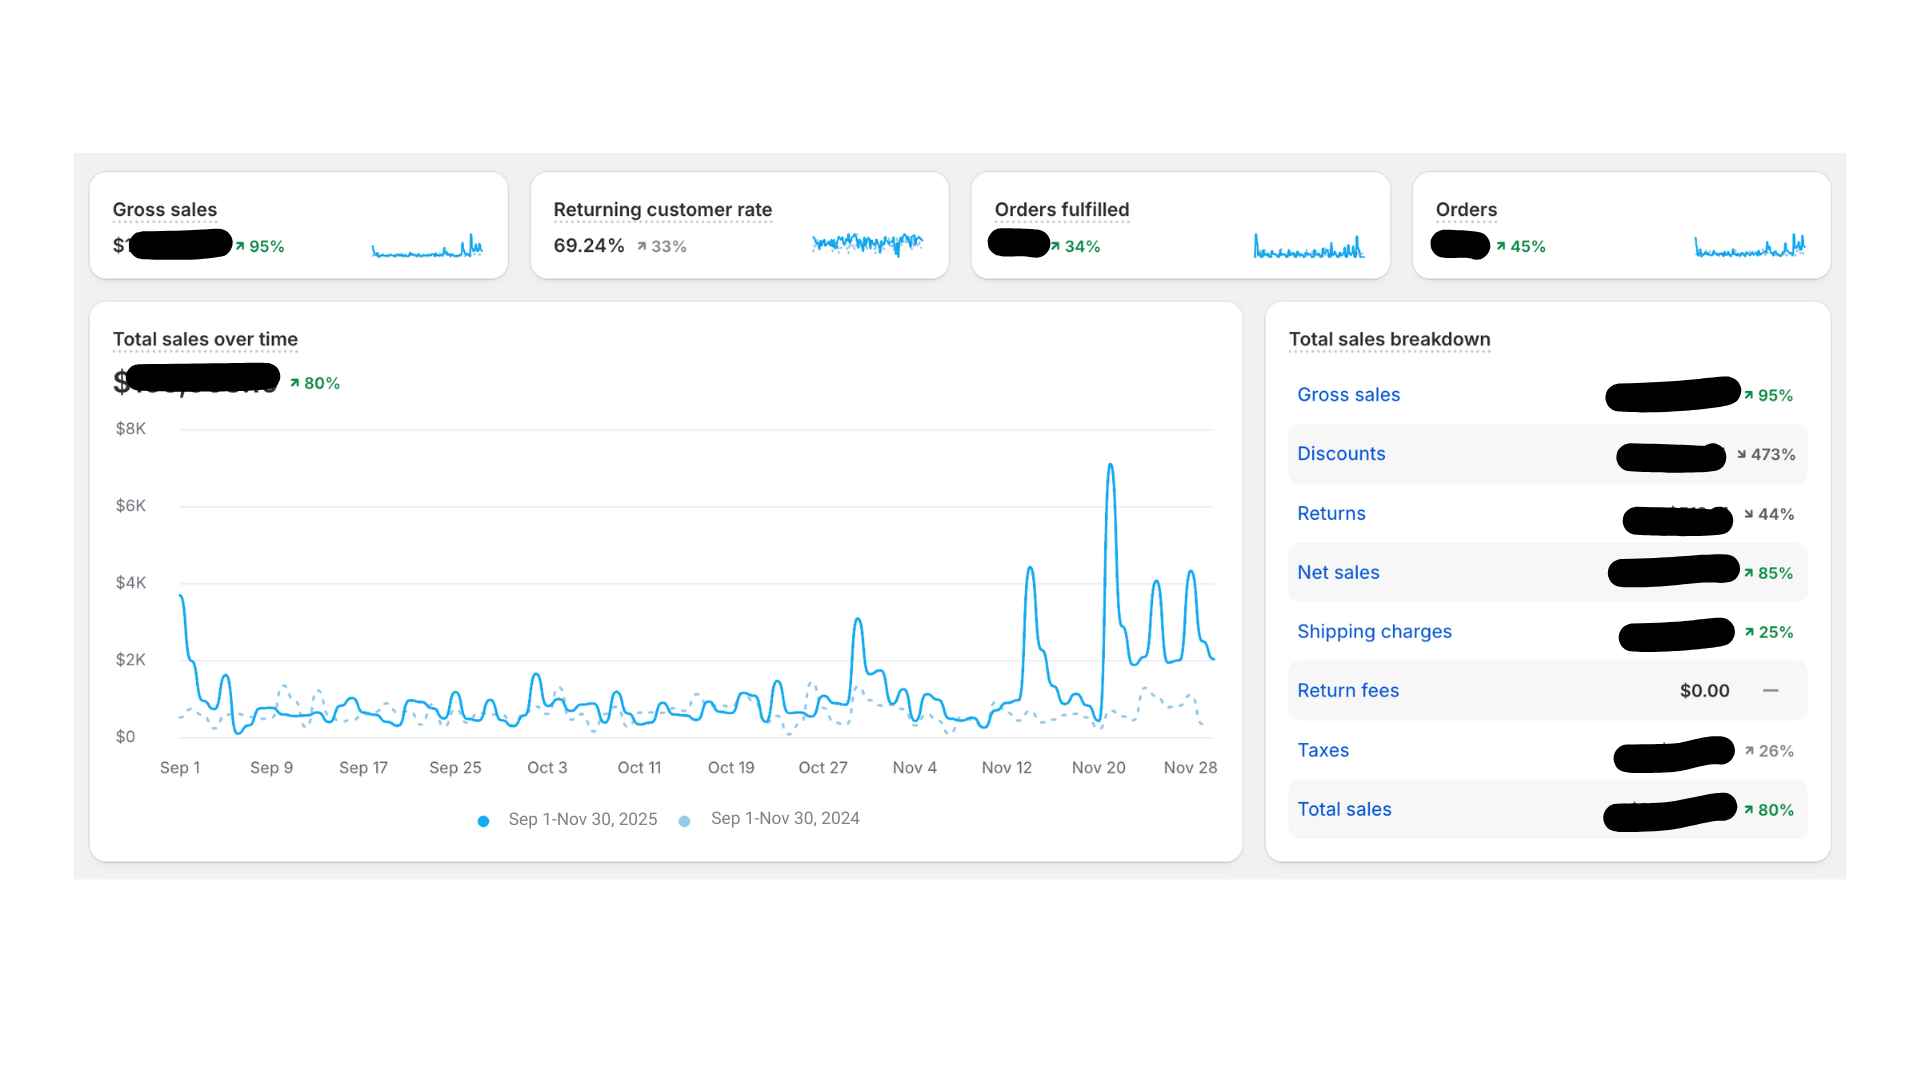Click the Orders card sparkline chart

(1749, 247)
